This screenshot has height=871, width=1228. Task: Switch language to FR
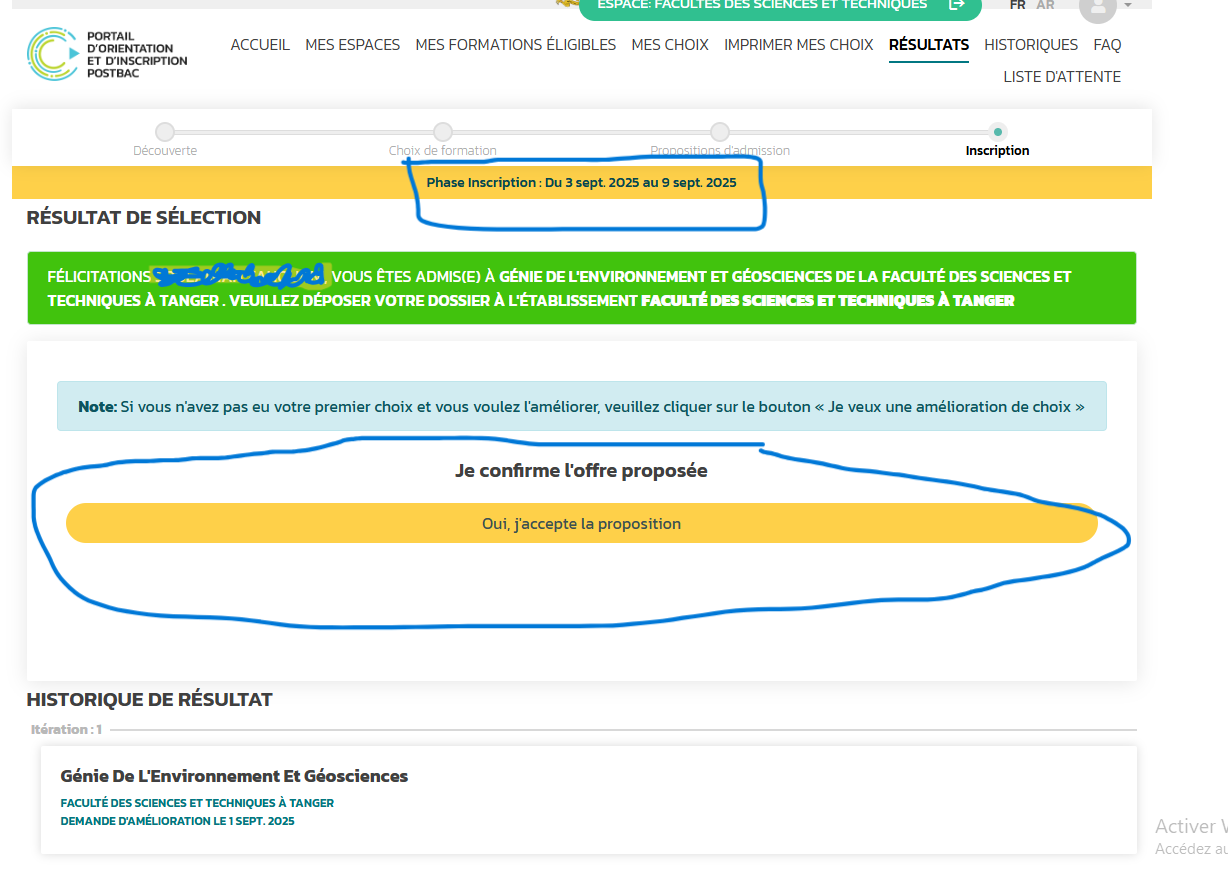(1018, 5)
